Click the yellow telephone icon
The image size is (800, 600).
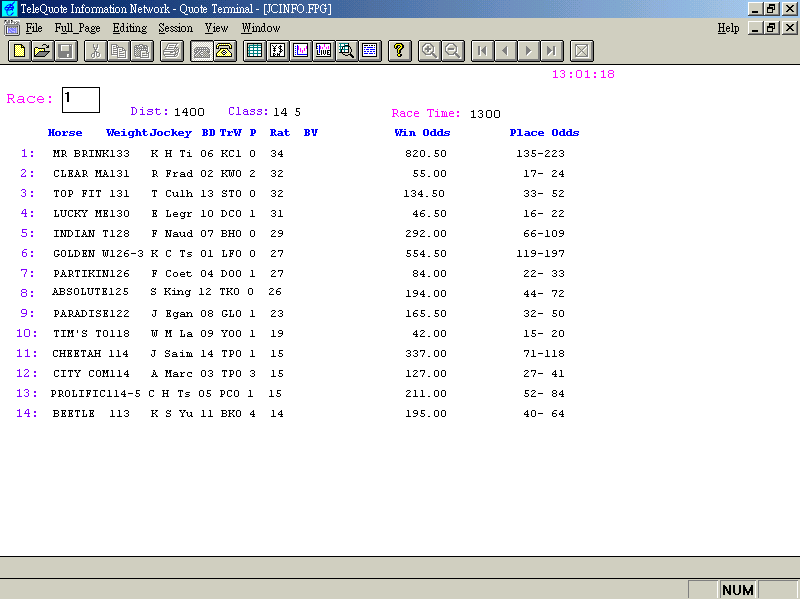point(225,51)
